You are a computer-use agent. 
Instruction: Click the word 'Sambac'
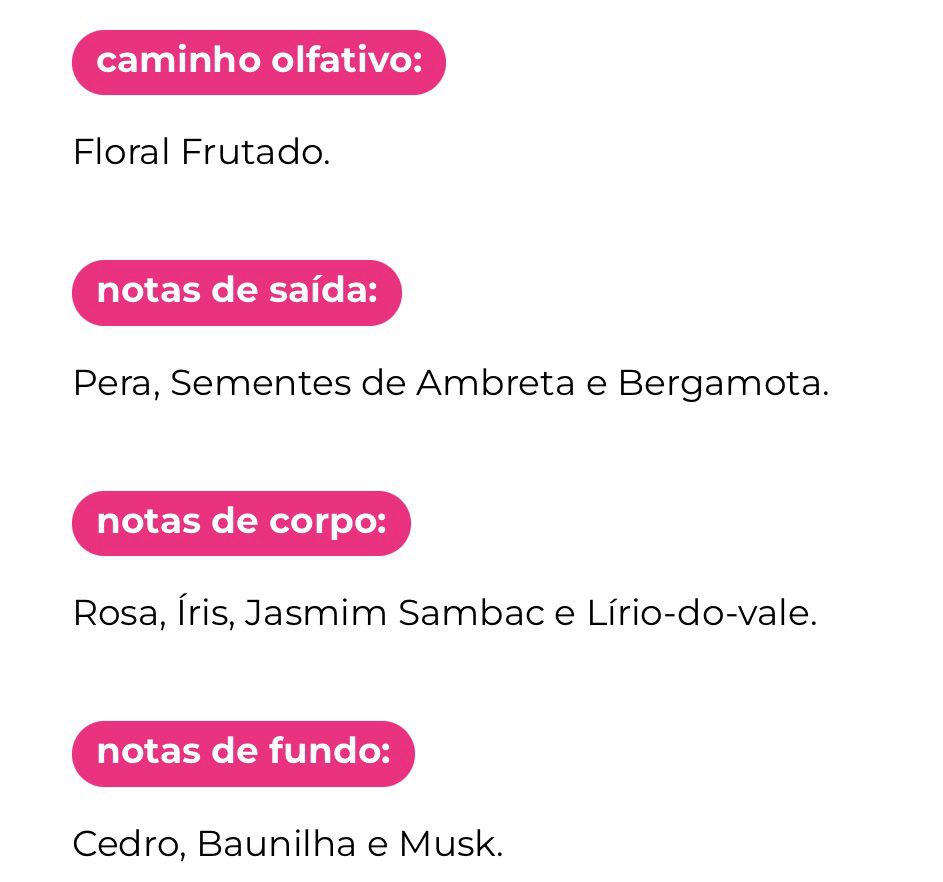[471, 613]
